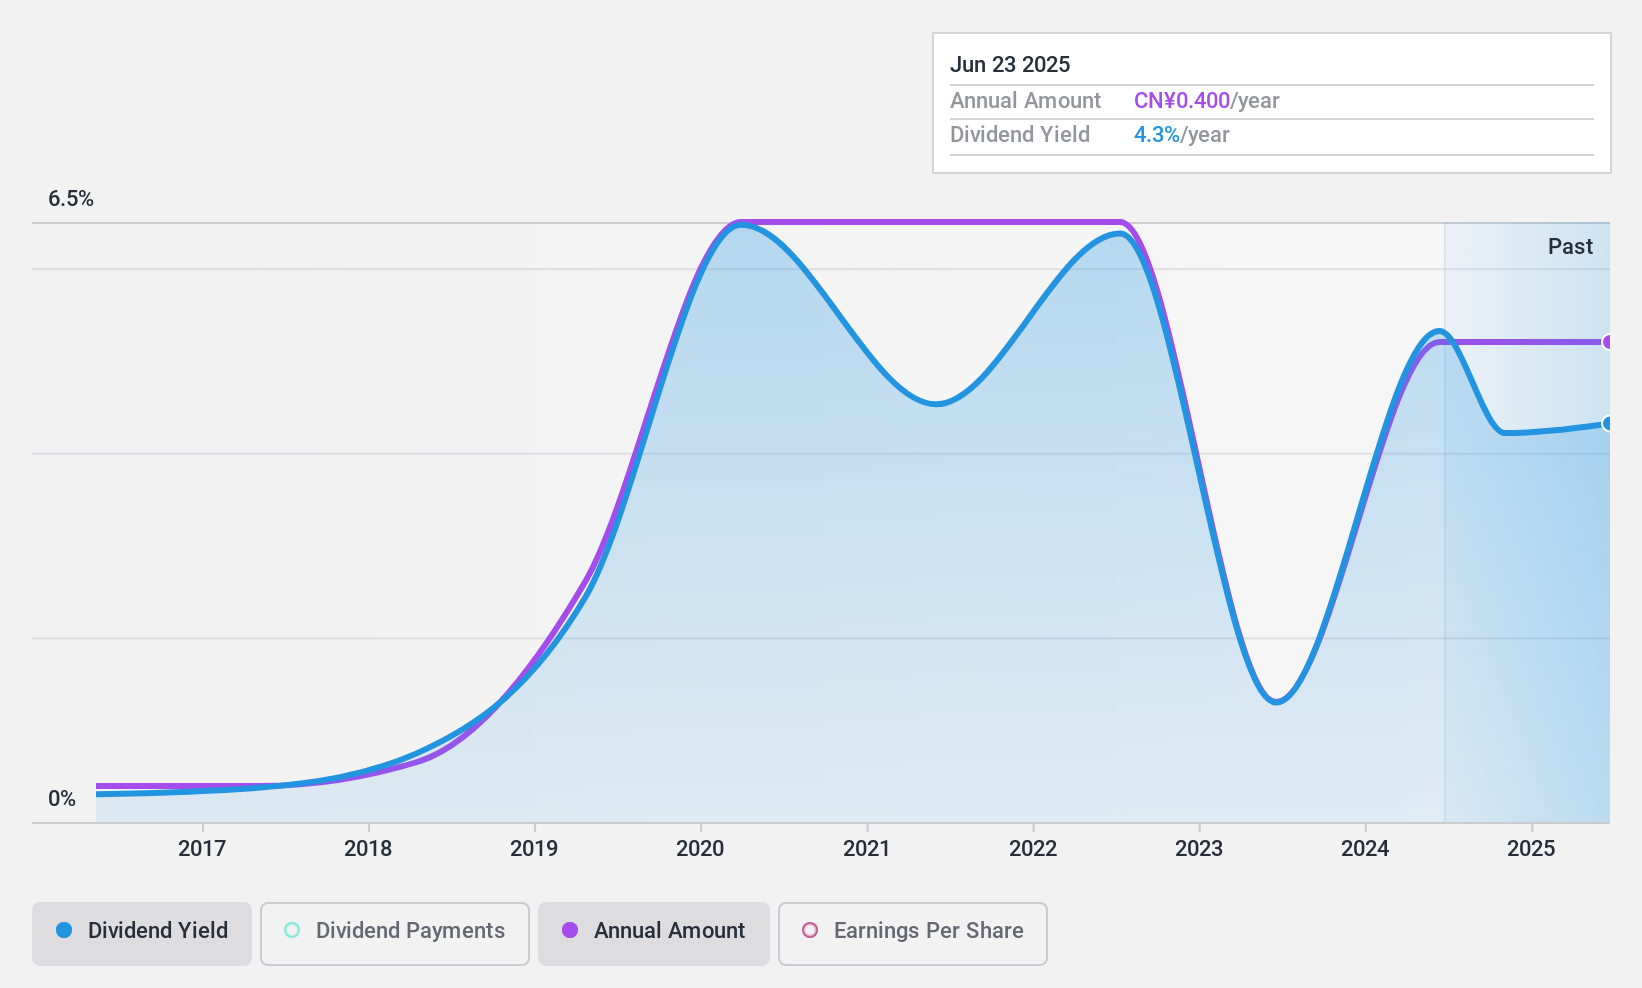
Task: Click the blue data point at chart's right edge
Action: pyautogui.click(x=1608, y=424)
